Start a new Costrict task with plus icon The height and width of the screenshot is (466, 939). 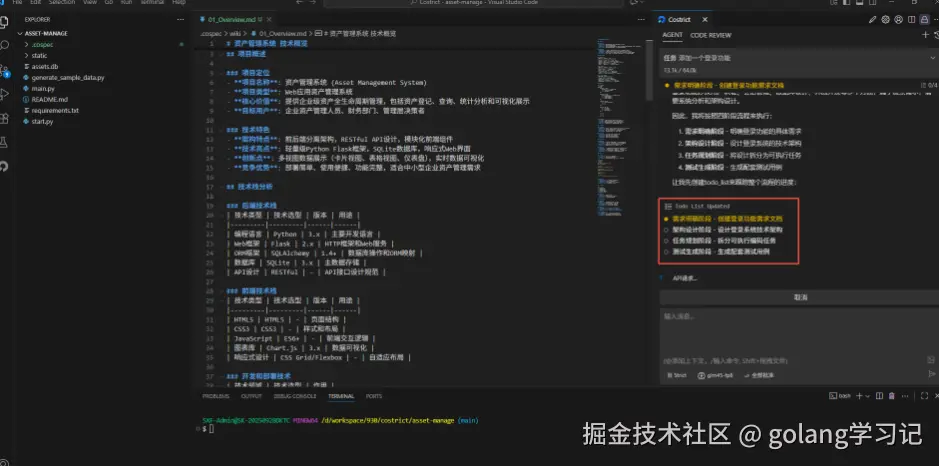coord(925,35)
